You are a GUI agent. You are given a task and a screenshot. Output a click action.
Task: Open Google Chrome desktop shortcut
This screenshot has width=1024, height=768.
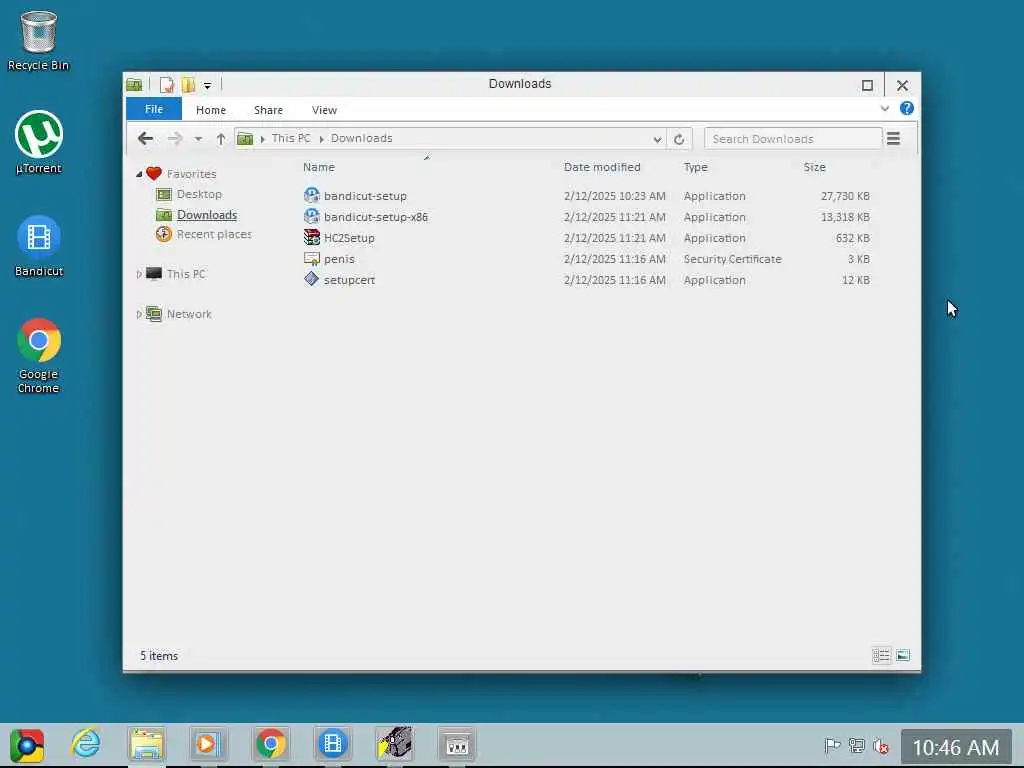coord(39,355)
